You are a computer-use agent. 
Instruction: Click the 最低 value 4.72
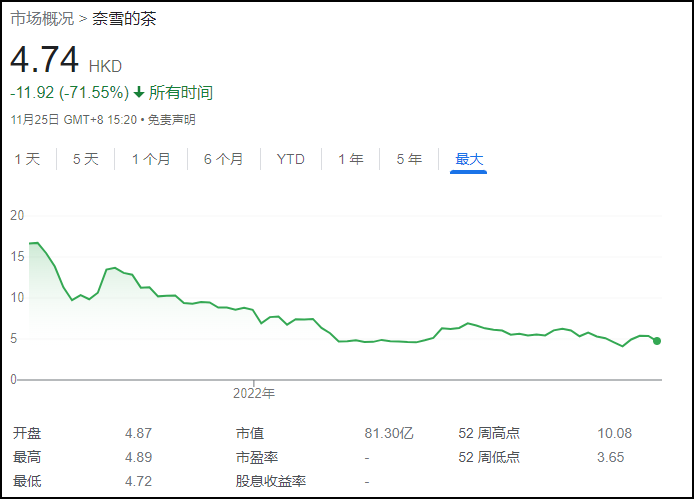139,481
